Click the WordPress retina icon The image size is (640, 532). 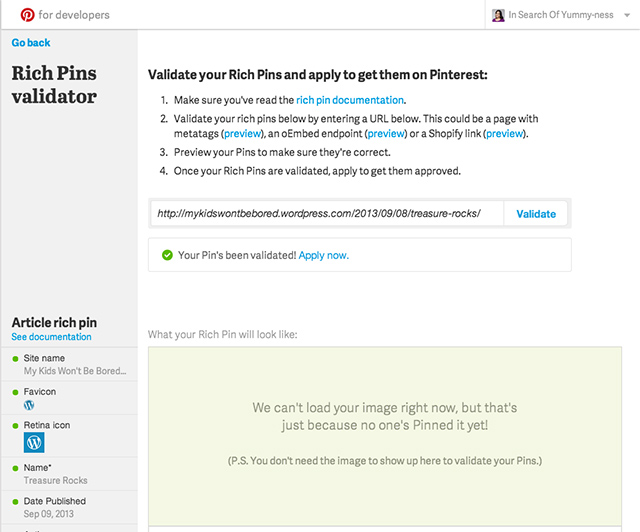pyautogui.click(x=34, y=441)
